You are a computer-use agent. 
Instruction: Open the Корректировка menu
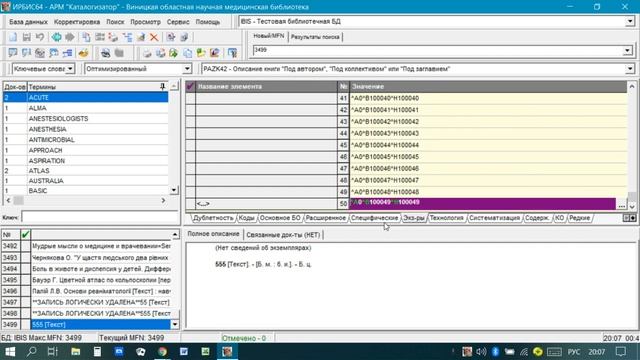tap(77, 22)
